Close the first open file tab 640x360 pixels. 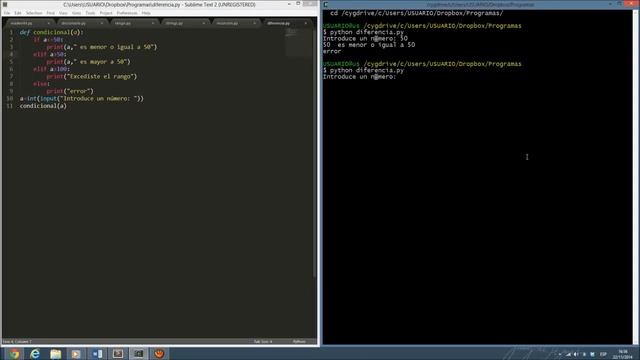click(x=49, y=23)
